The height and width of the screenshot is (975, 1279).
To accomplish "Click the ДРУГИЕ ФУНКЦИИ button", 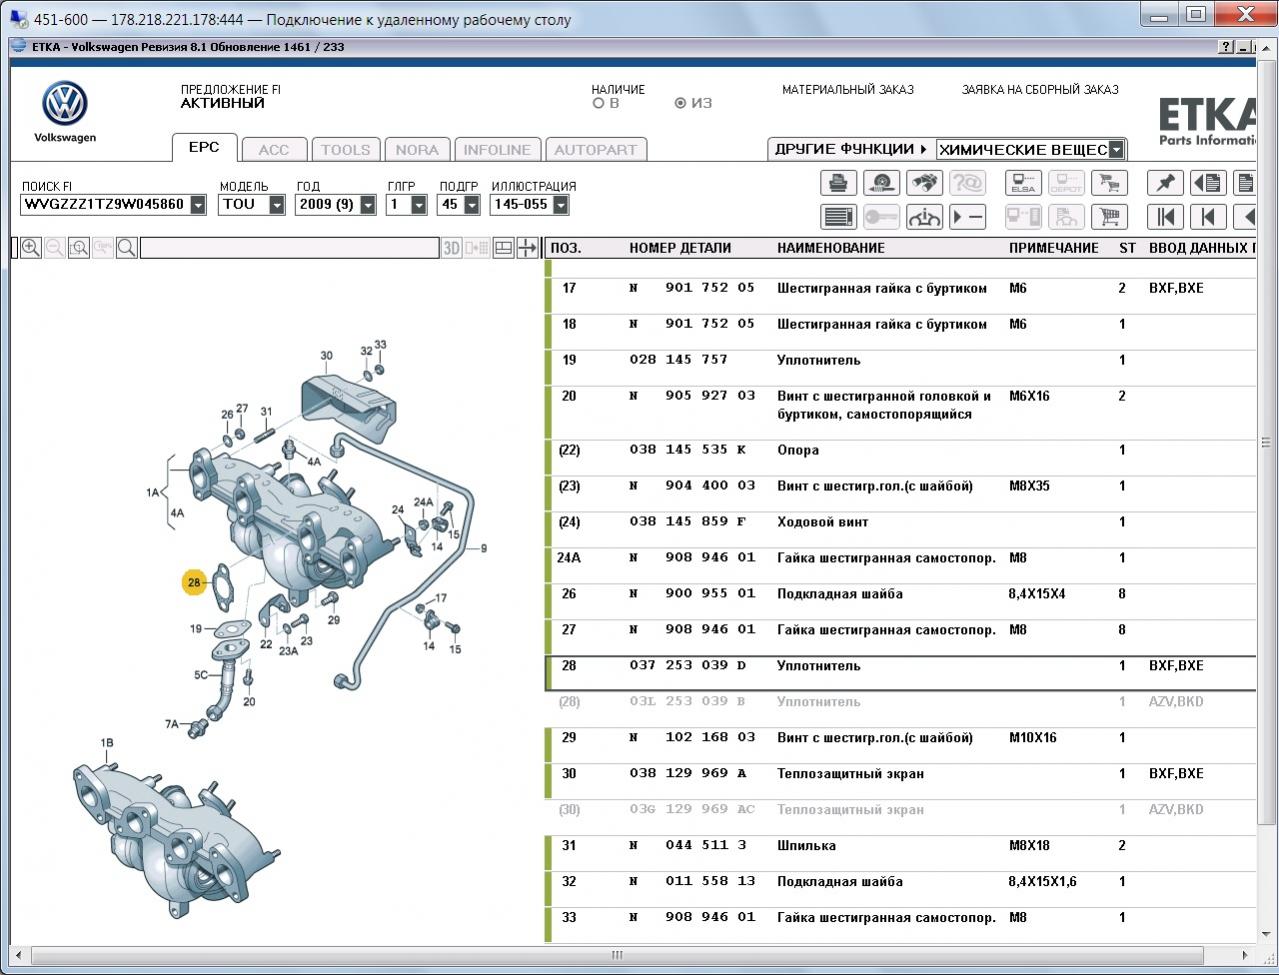I will pyautogui.click(x=851, y=149).
